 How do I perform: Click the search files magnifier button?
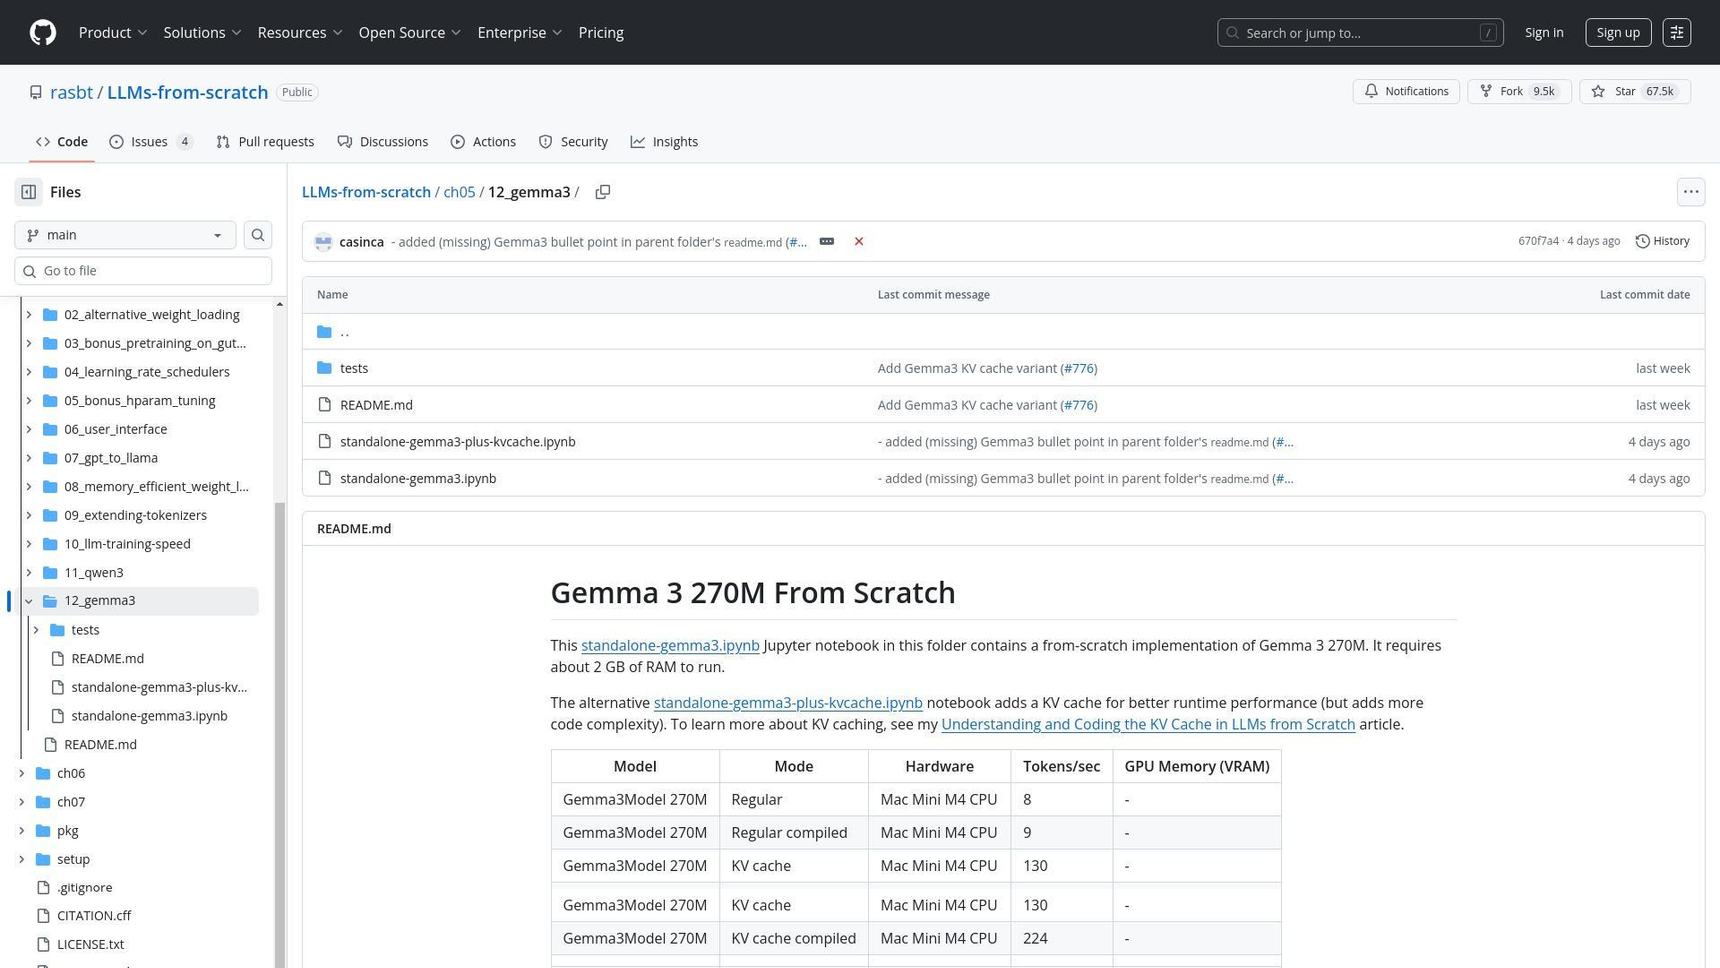point(258,235)
